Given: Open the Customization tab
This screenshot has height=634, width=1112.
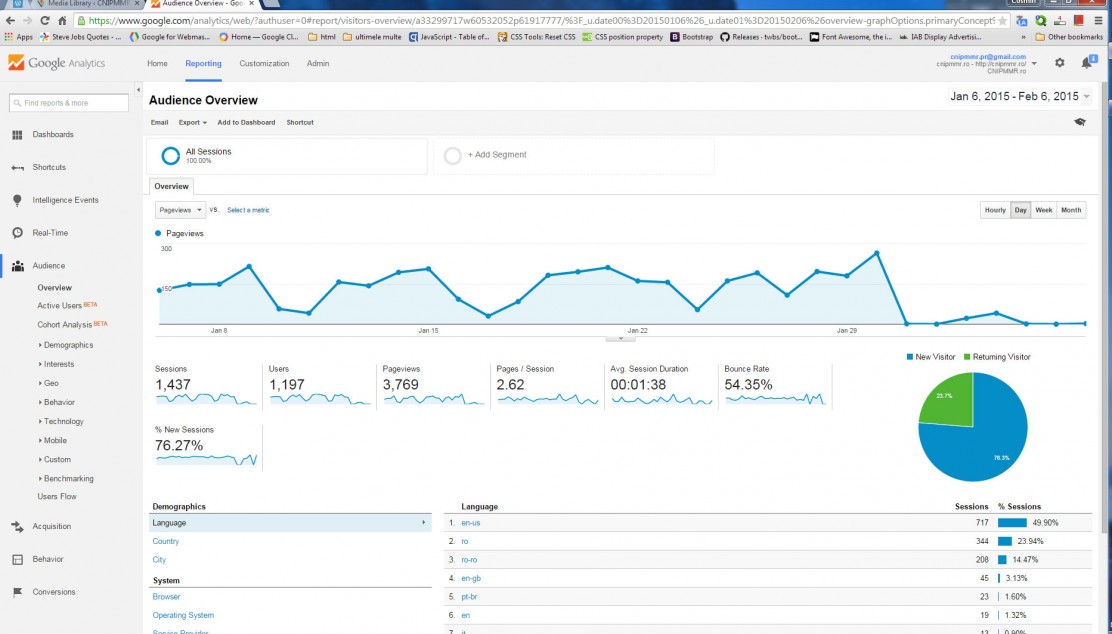Looking at the screenshot, I should point(264,63).
